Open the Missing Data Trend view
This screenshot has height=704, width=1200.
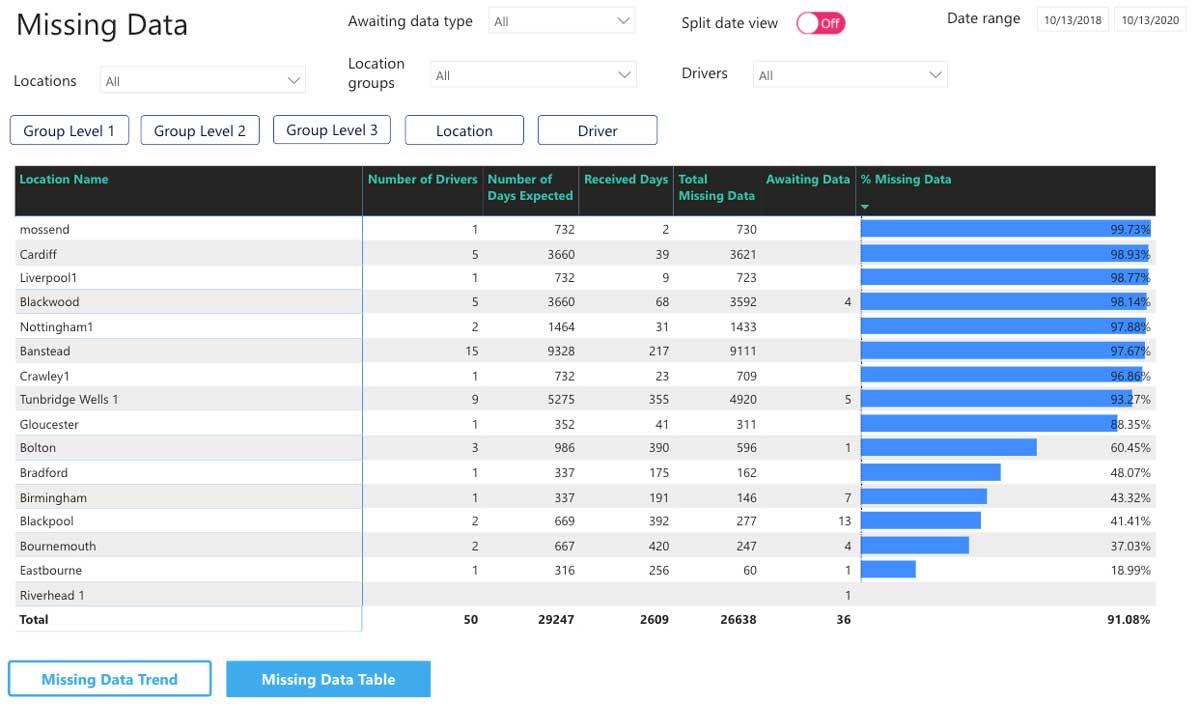(110, 679)
